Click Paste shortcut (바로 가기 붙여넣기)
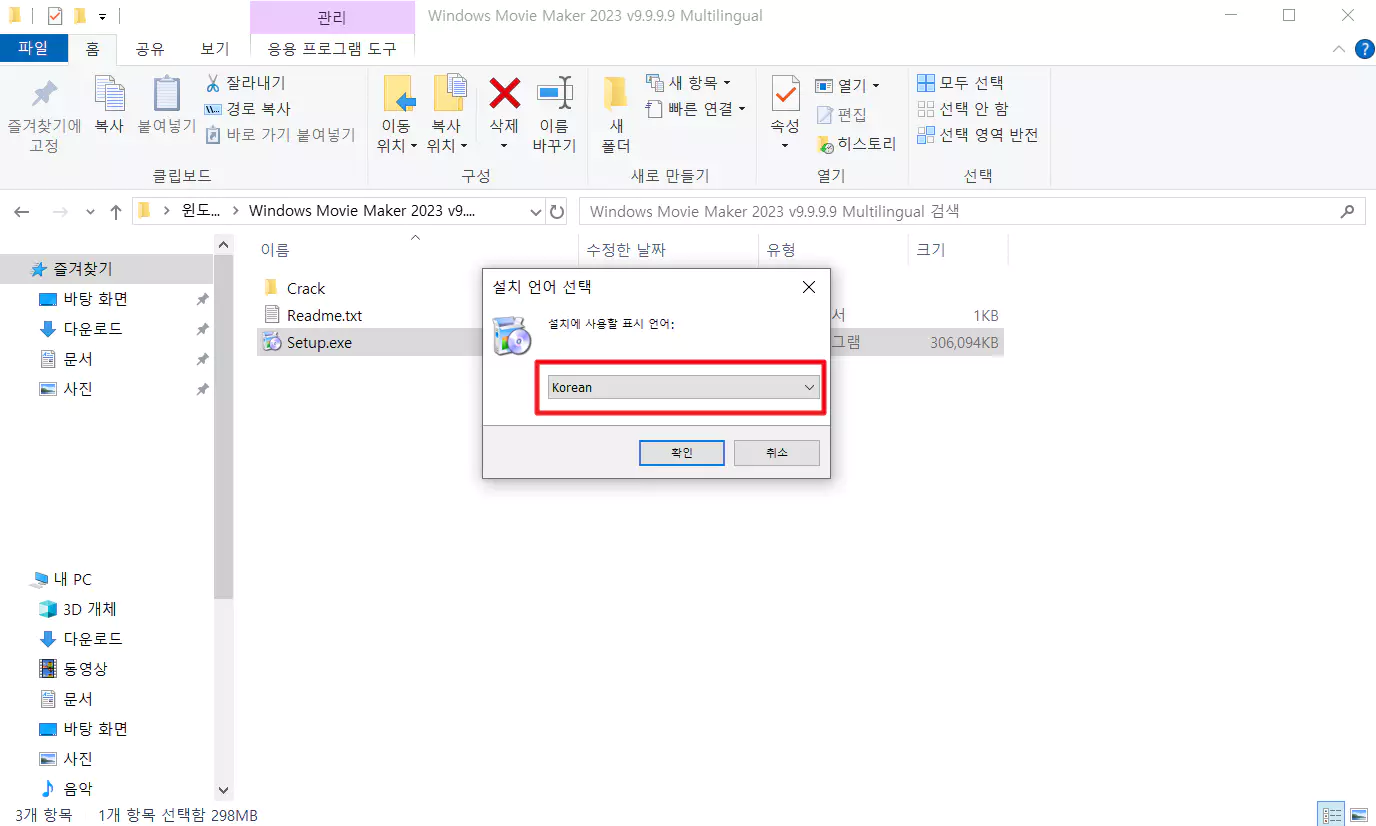1376x826 pixels. [x=280, y=134]
